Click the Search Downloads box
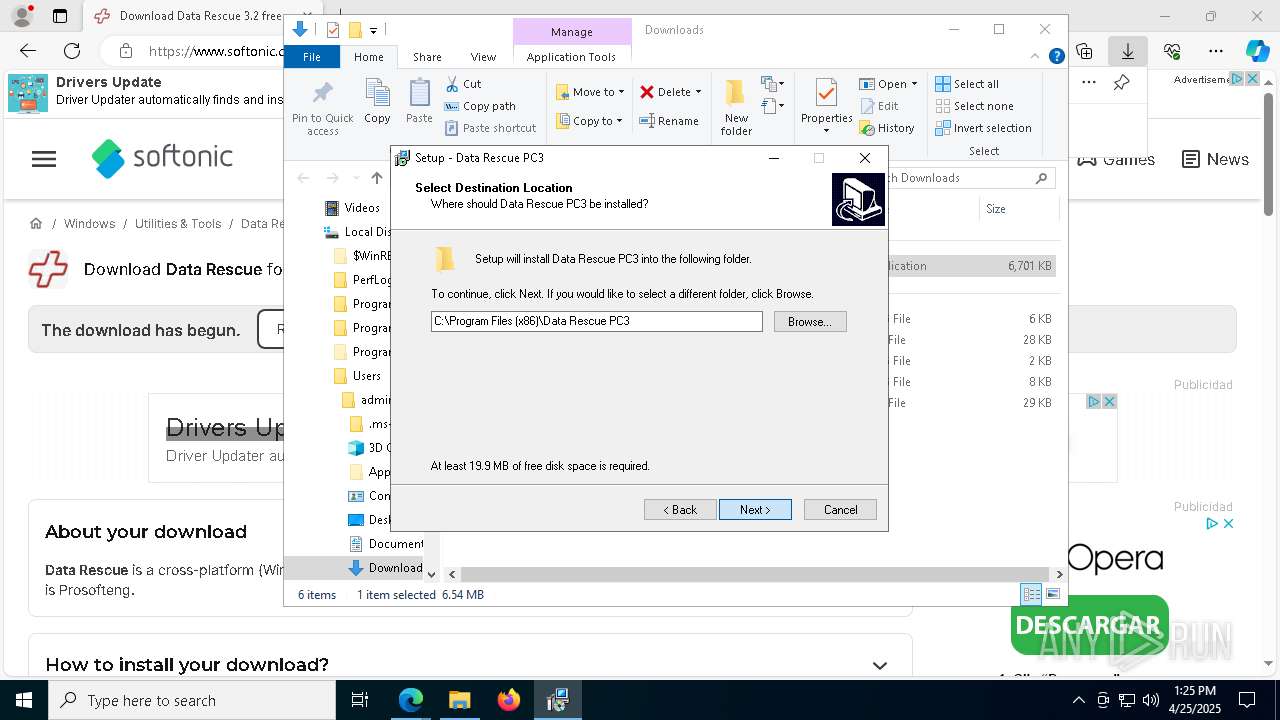Viewport: 1280px width, 720px height. point(964,178)
